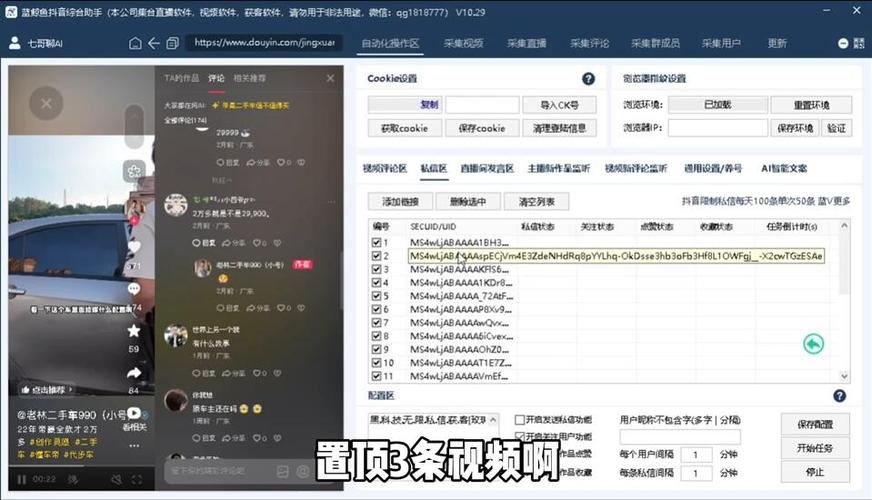Click the white minus circle icon in the header
This screenshot has height=500, width=872.
pos(843,43)
